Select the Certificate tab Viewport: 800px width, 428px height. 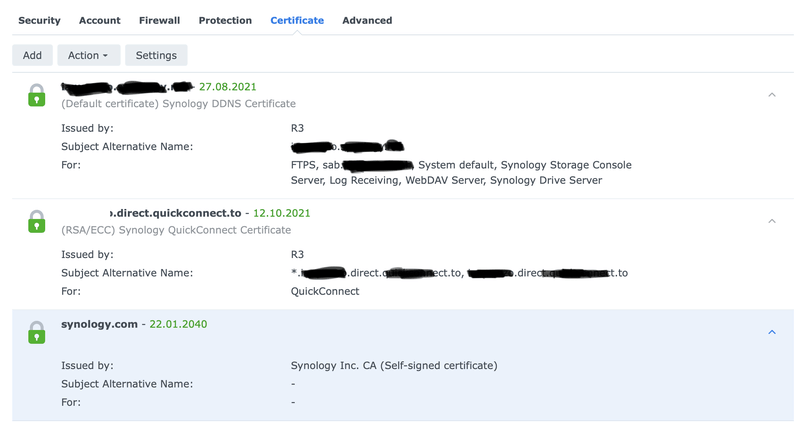tap(297, 20)
